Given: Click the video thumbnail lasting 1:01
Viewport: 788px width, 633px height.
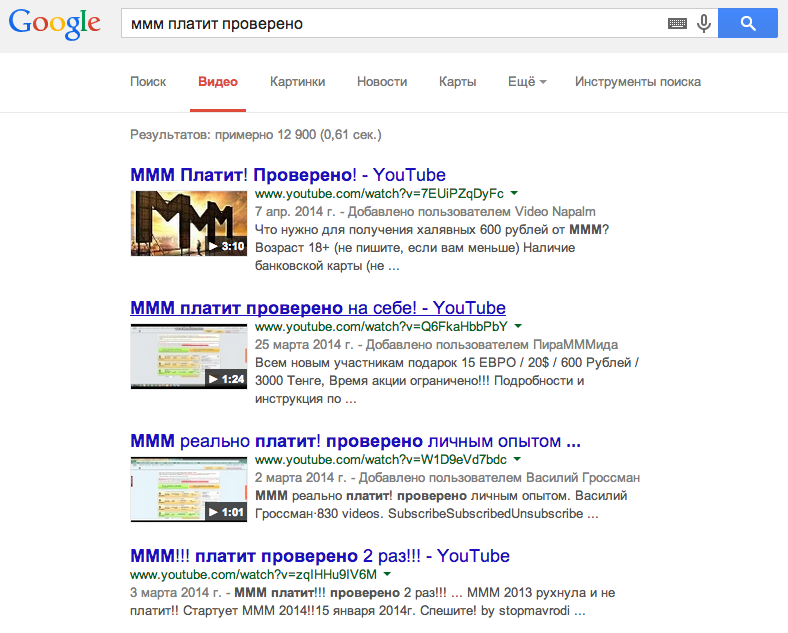Looking at the screenshot, I should tap(188, 489).
